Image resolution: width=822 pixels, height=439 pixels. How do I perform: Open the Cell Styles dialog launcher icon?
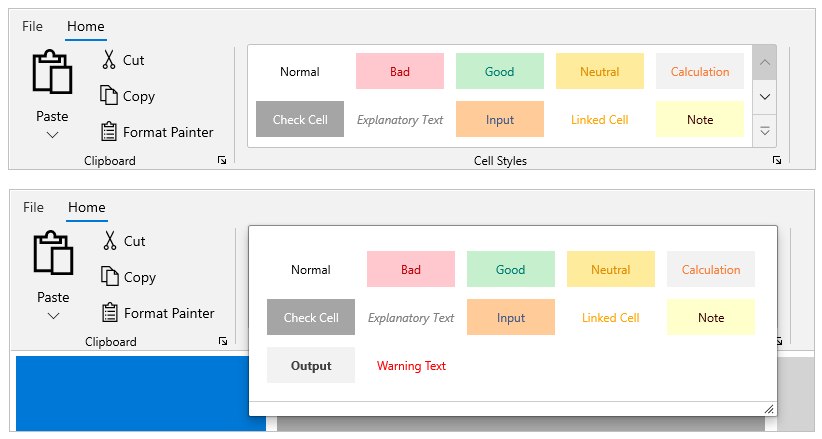(777, 160)
